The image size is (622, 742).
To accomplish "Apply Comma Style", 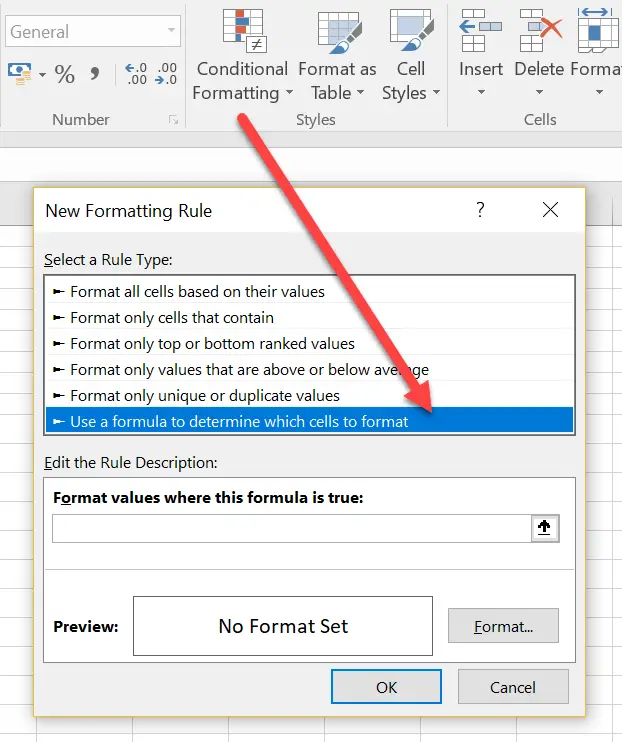I will click(95, 74).
